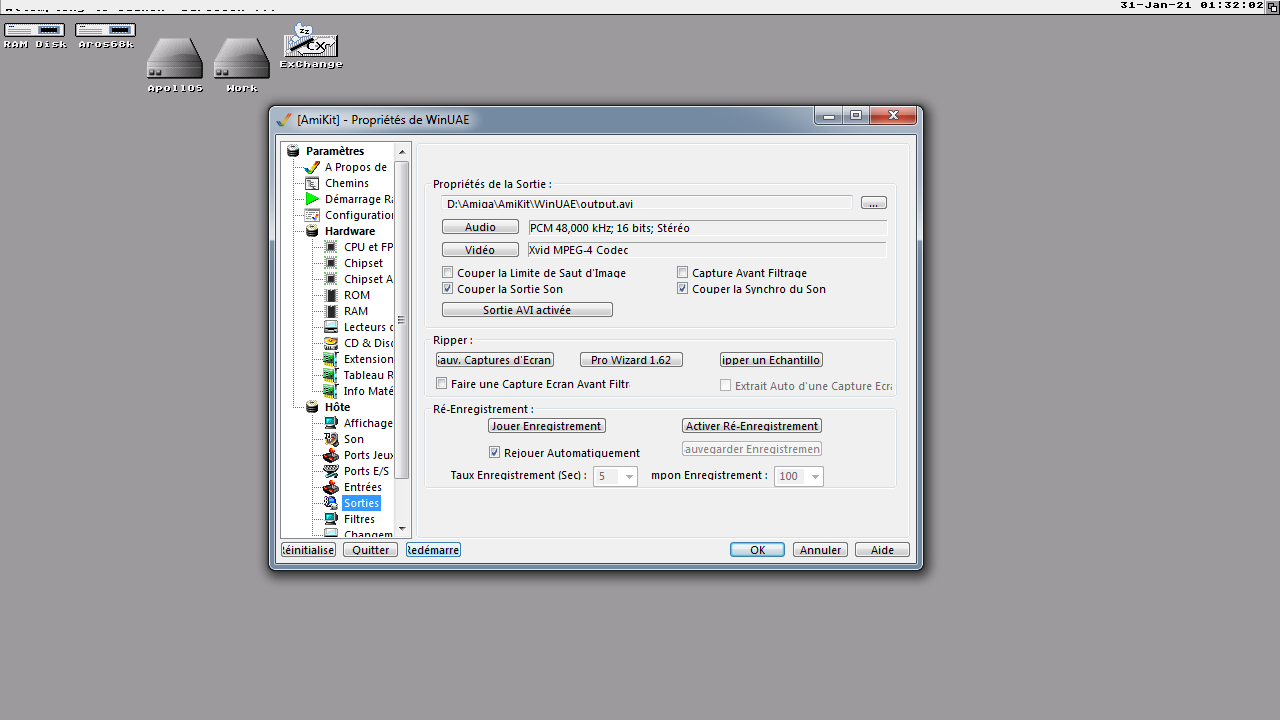Click Sauv. Captures d'Ecran button

(x=495, y=360)
